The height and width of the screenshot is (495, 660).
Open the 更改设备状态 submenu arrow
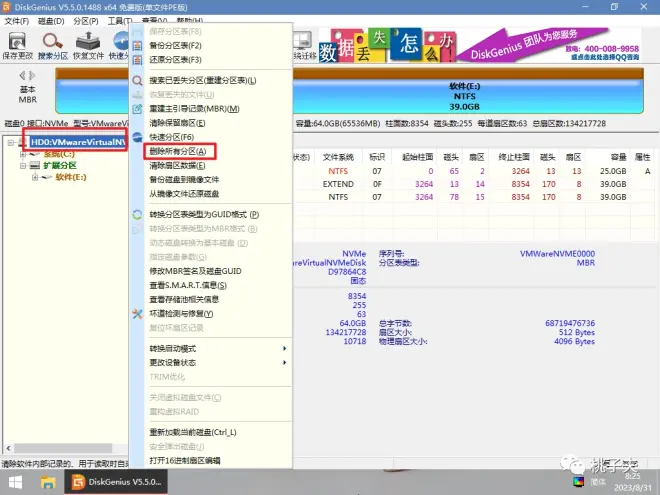tap(285, 362)
